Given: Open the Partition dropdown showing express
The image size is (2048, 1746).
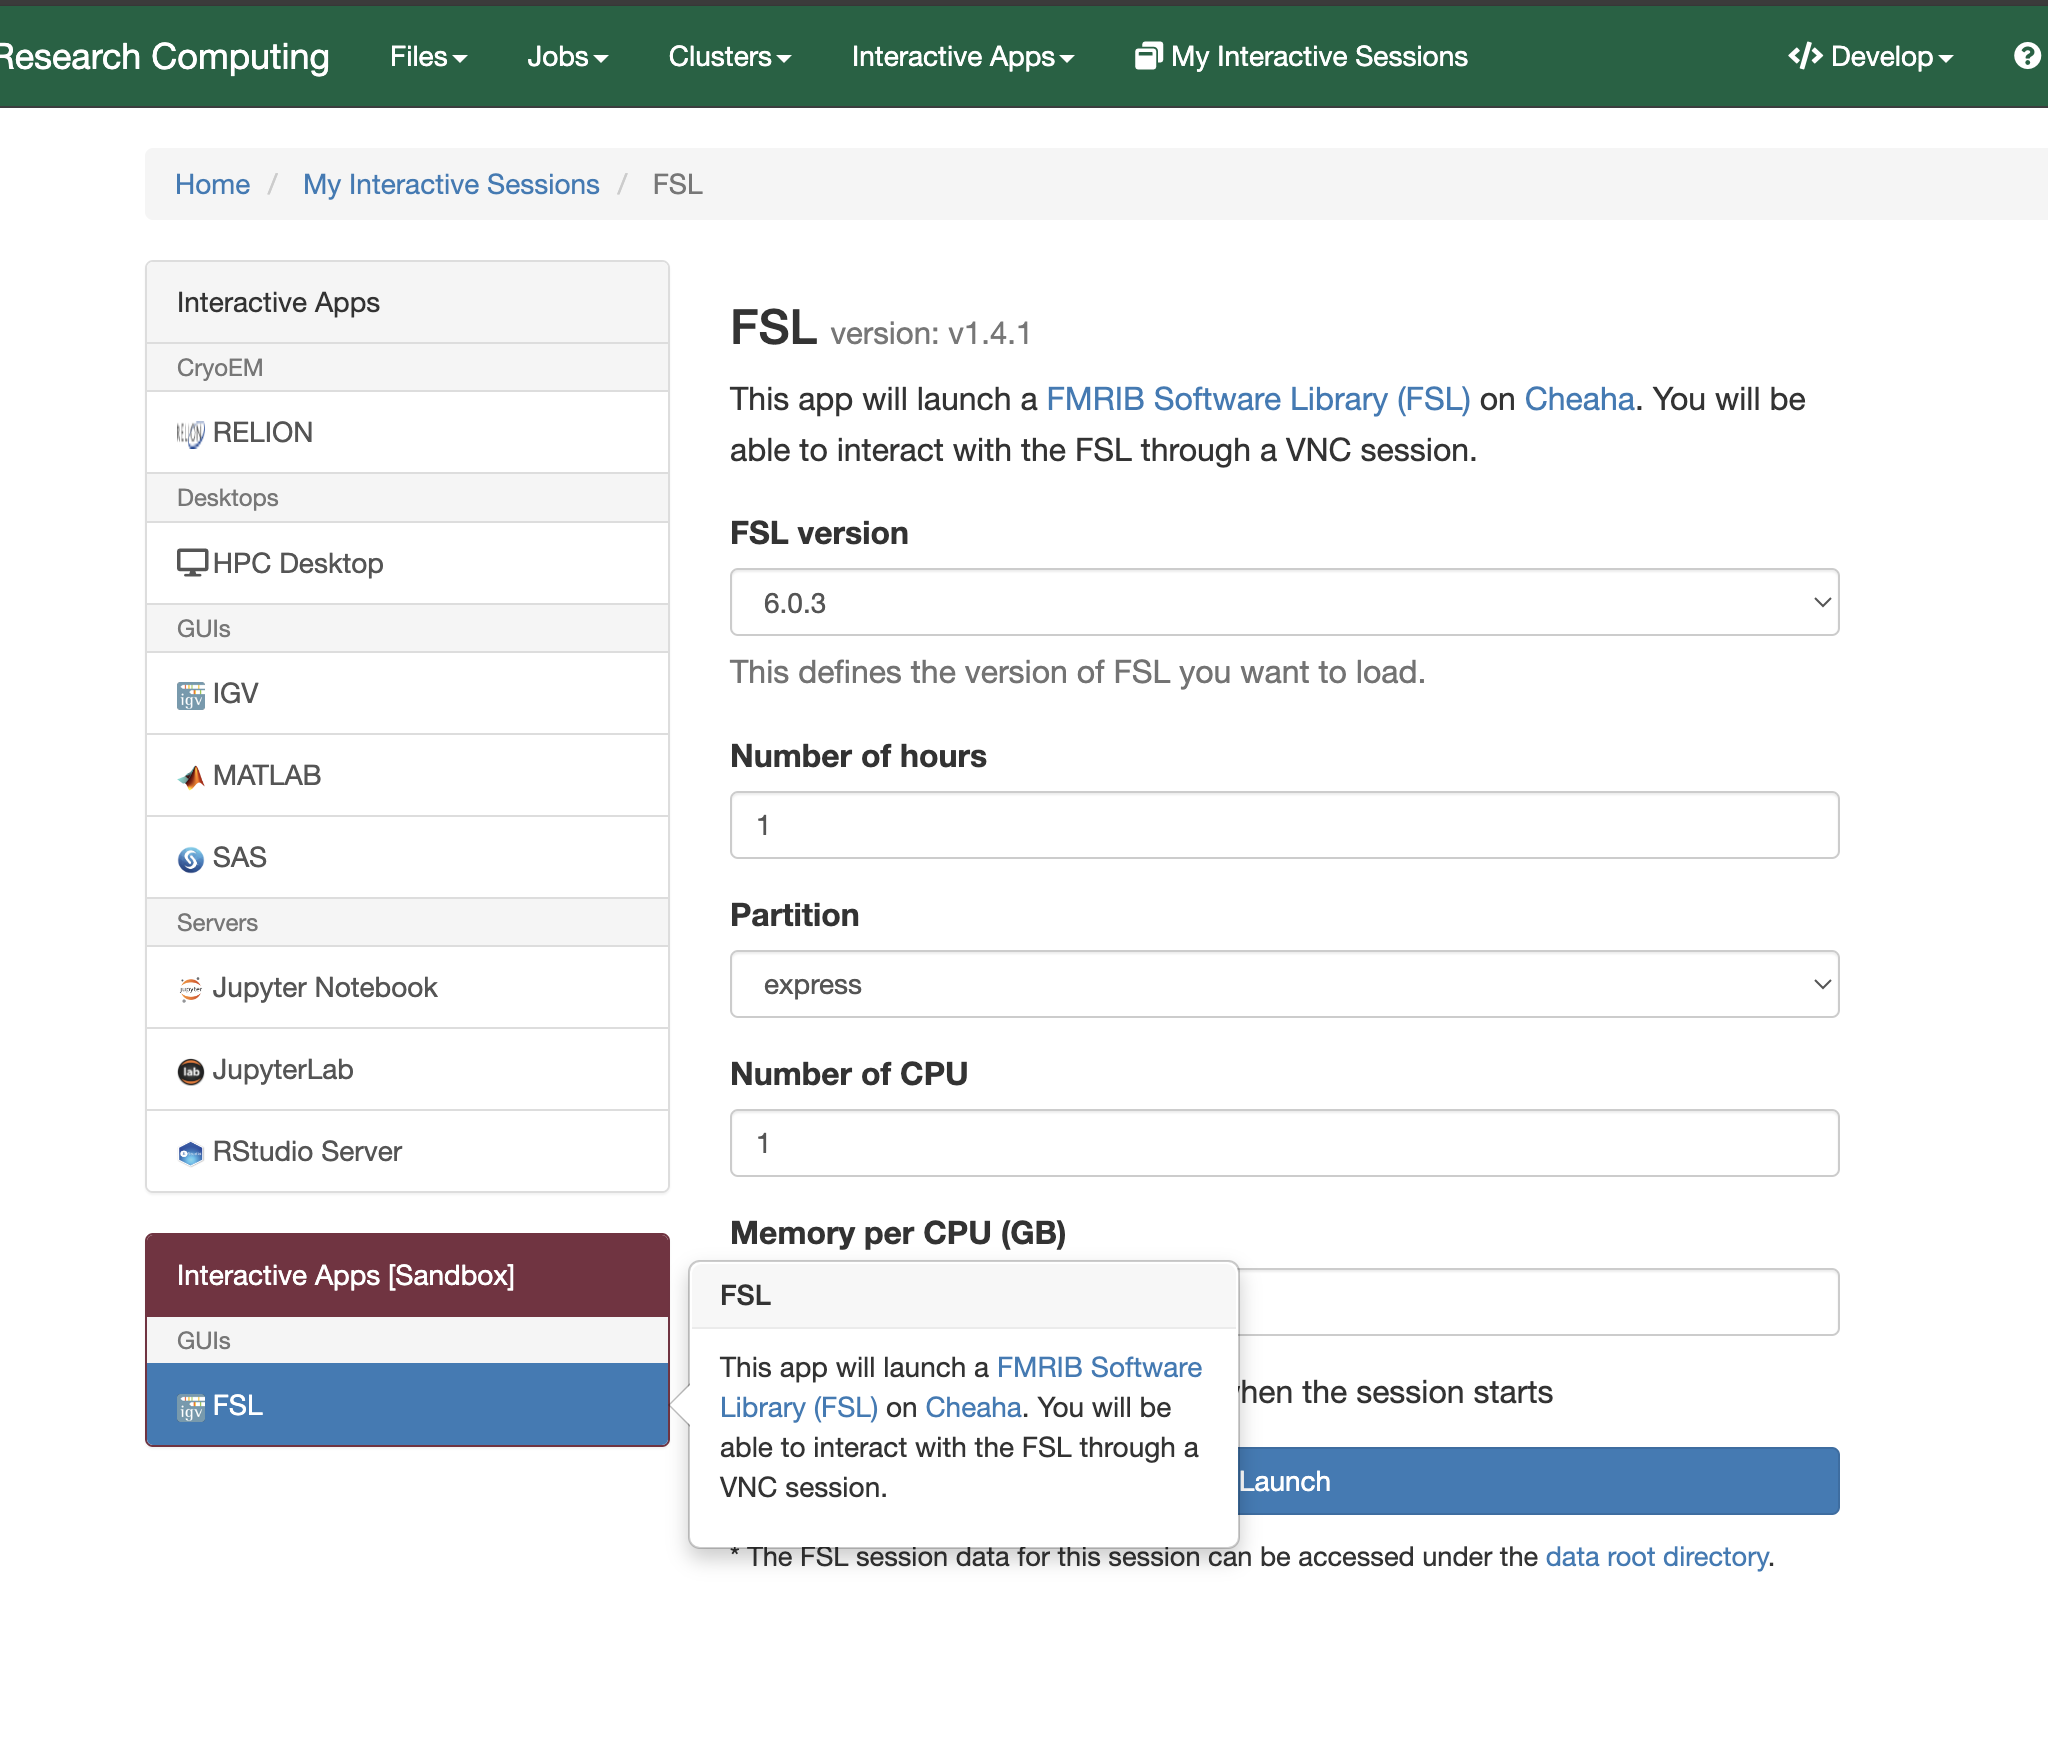Looking at the screenshot, I should 1284,984.
